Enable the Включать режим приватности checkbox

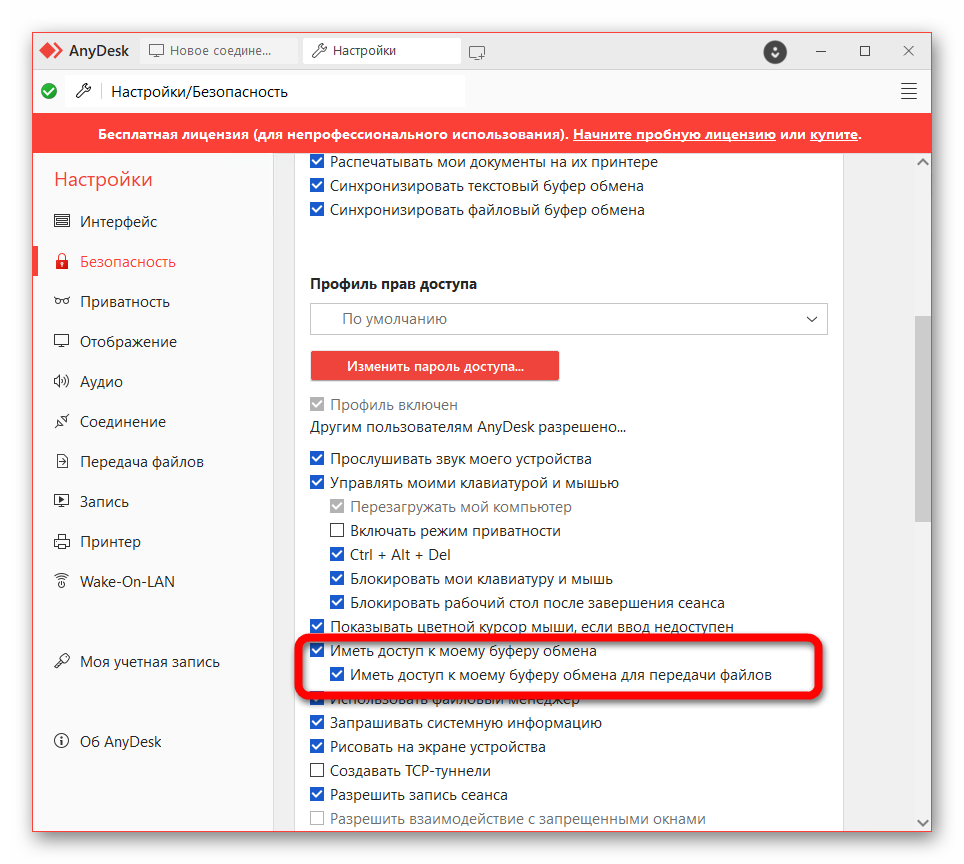point(337,531)
